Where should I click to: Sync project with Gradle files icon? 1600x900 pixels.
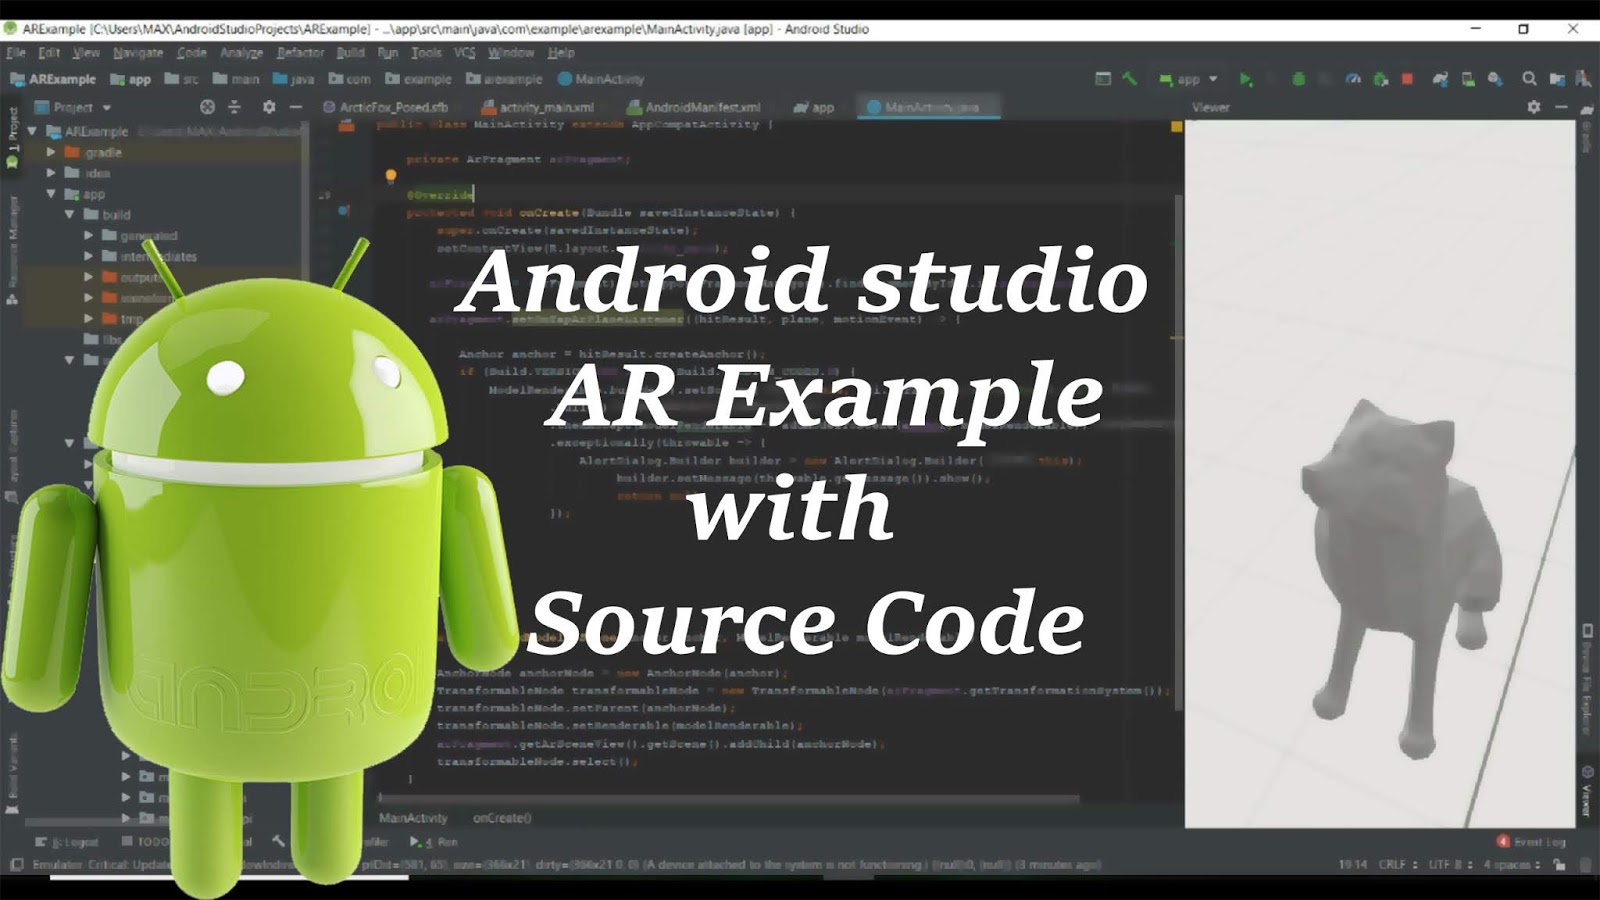1442,78
